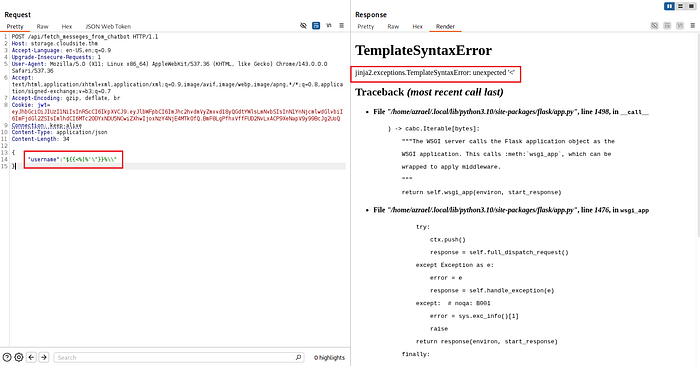This screenshot has height=366, width=700.
Task: Click the magnifier icon in search box
Action: (298, 357)
